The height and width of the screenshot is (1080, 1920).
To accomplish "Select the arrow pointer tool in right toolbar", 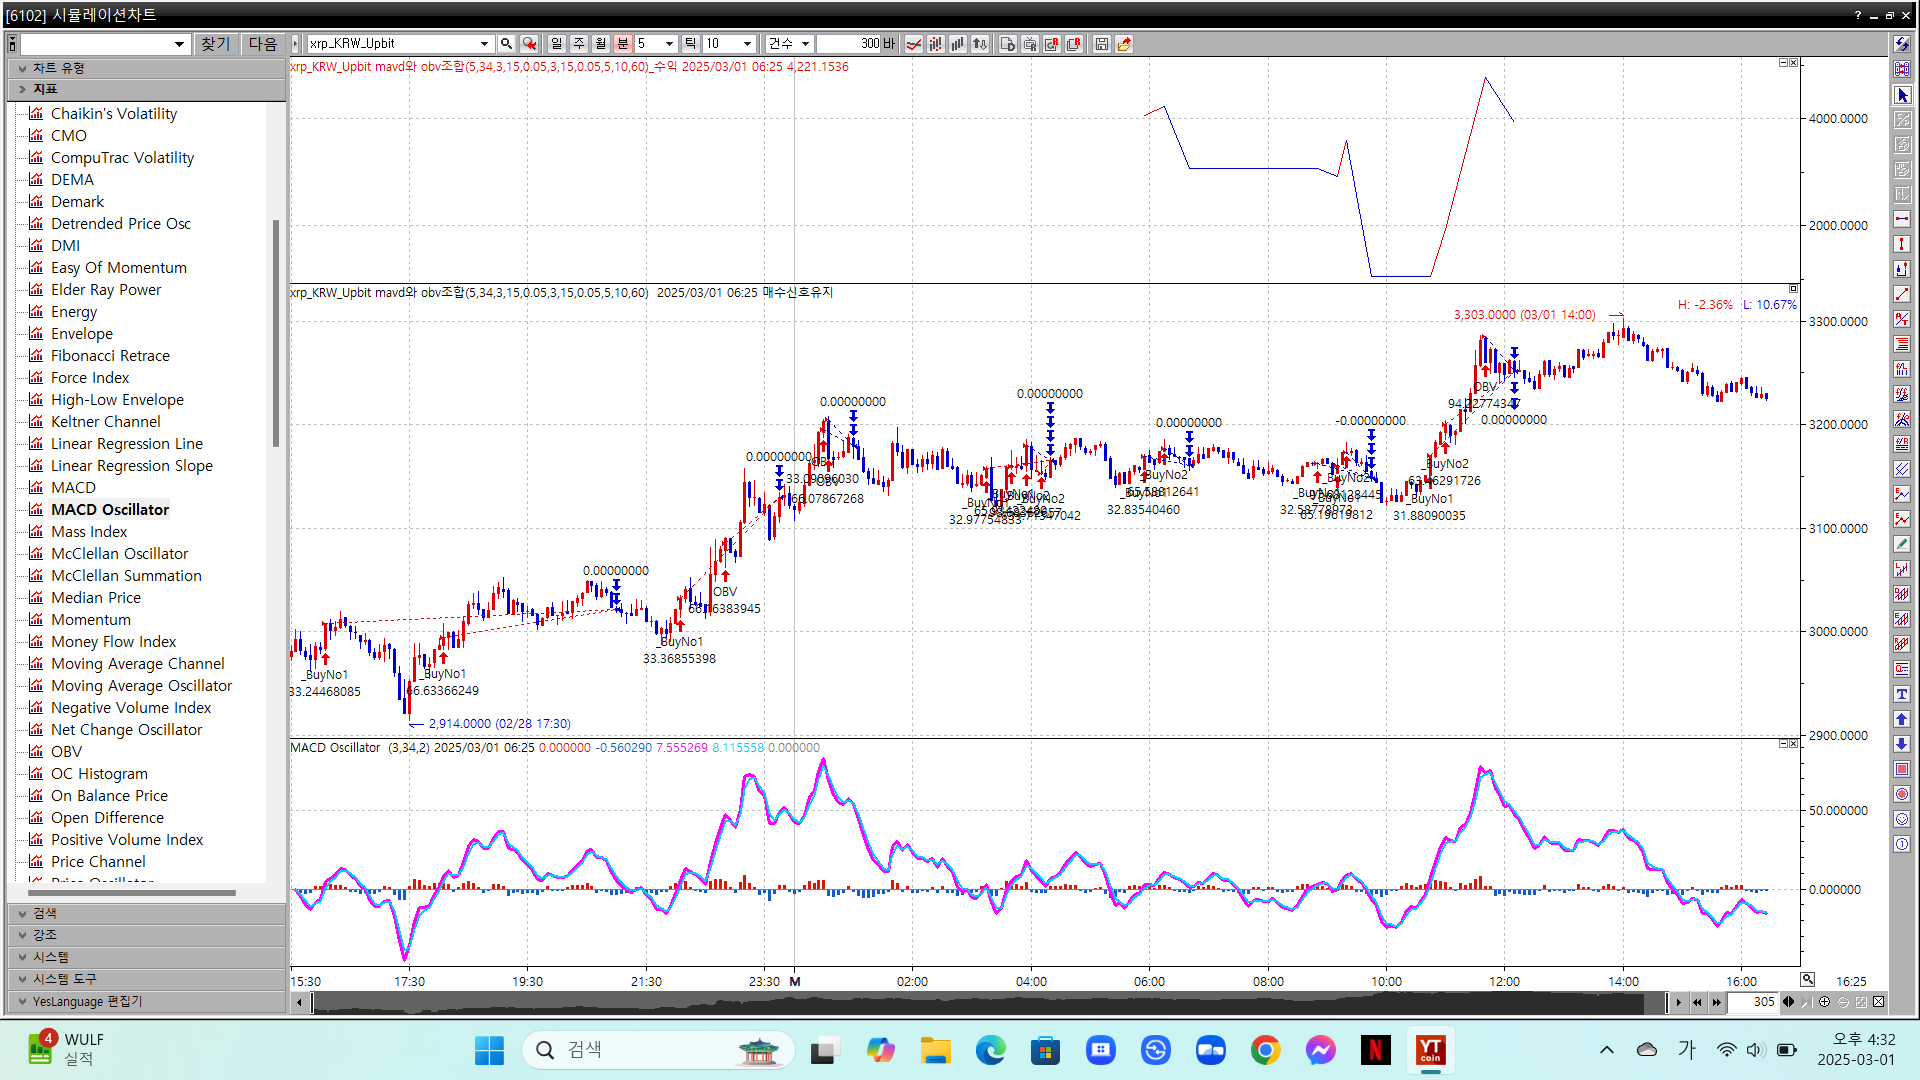I will coord(1902,95).
